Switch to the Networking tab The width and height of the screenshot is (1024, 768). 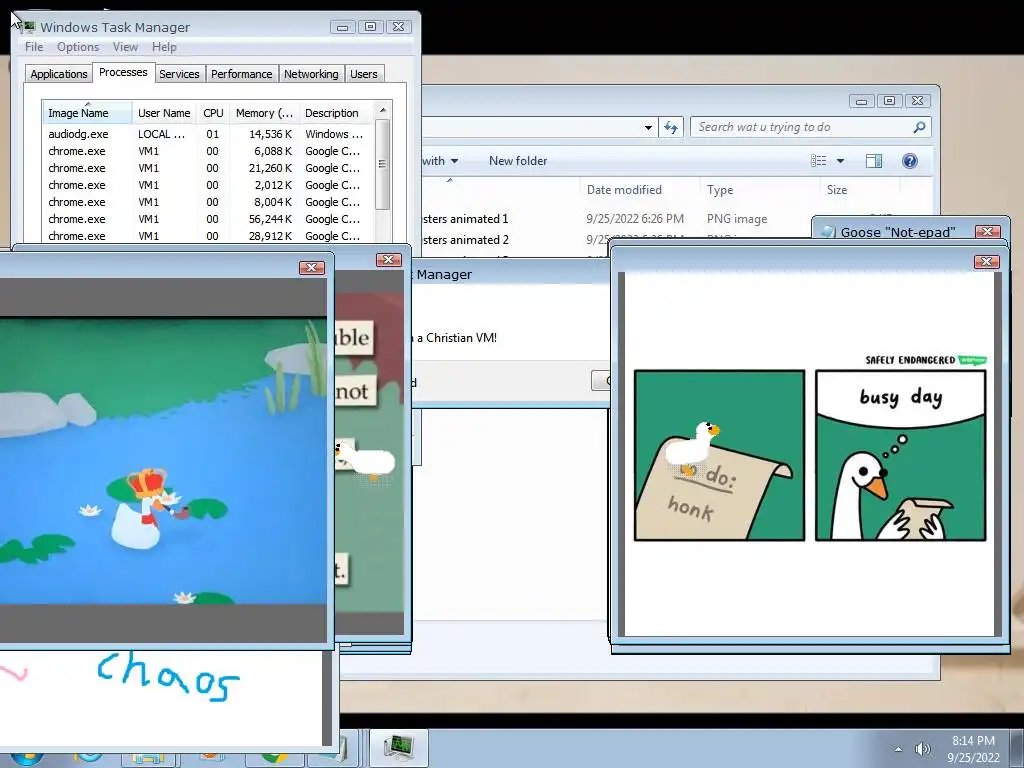311,74
